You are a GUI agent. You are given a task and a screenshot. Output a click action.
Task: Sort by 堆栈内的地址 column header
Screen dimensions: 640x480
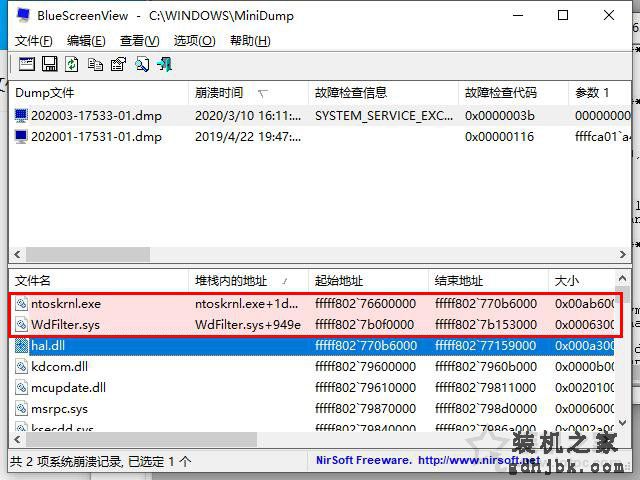click(x=249, y=281)
